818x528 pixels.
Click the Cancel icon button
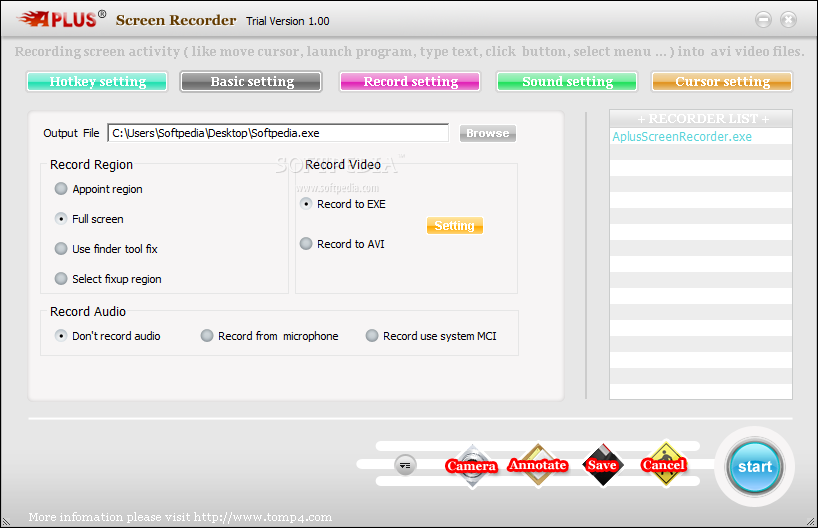(x=664, y=464)
